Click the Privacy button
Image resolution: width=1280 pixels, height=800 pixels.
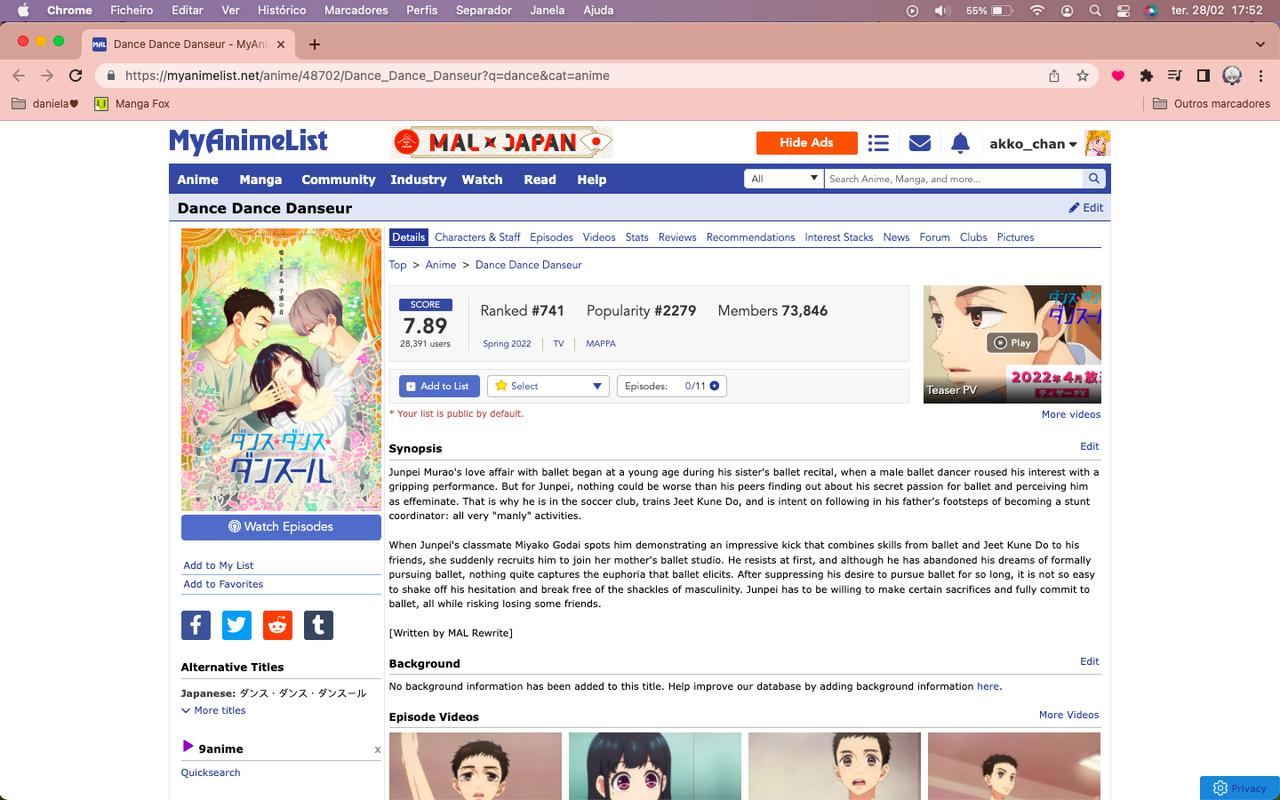[x=1240, y=788]
